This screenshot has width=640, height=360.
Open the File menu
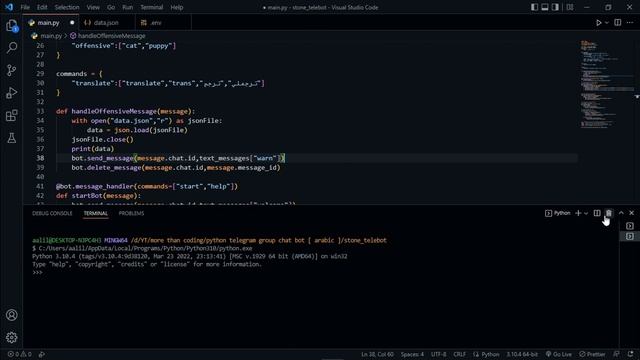coord(25,7)
